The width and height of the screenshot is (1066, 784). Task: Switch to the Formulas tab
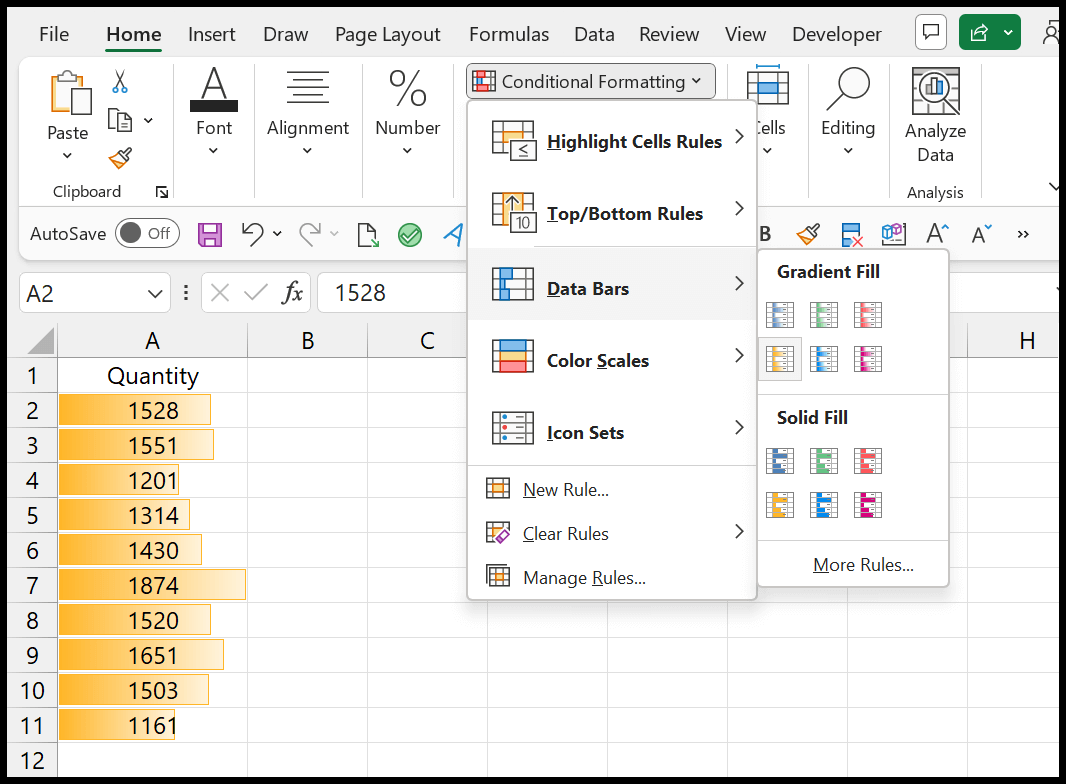pyautogui.click(x=509, y=33)
